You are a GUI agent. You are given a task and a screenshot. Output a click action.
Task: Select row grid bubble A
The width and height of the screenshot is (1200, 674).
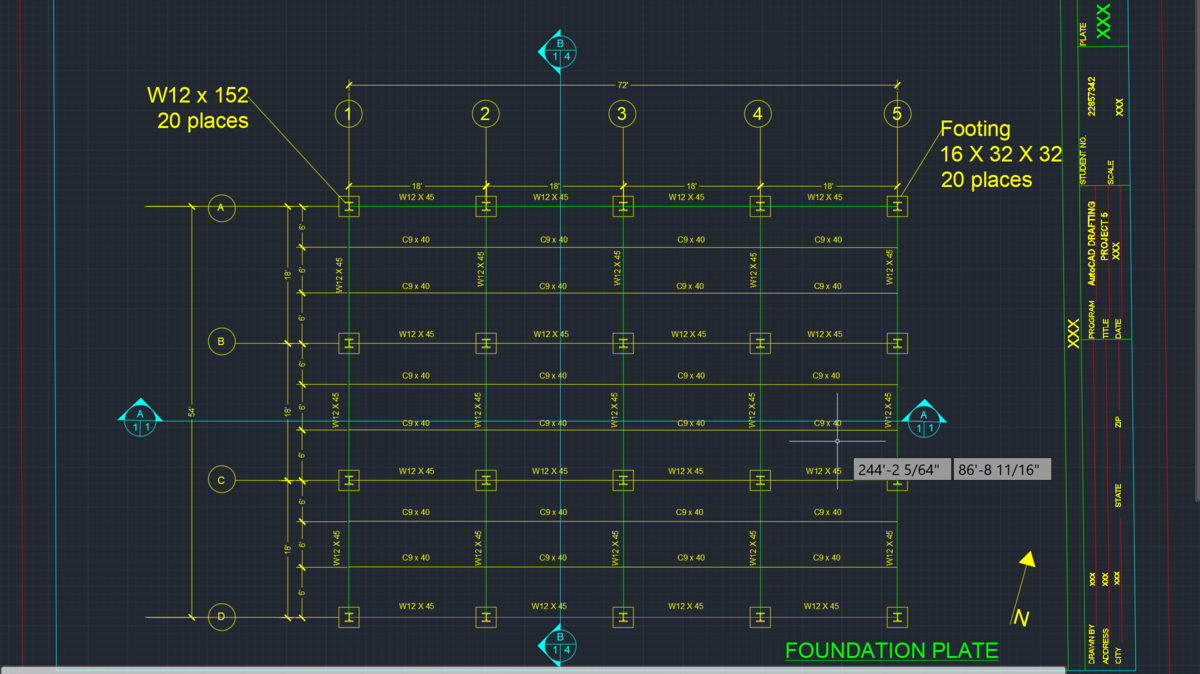[221, 207]
